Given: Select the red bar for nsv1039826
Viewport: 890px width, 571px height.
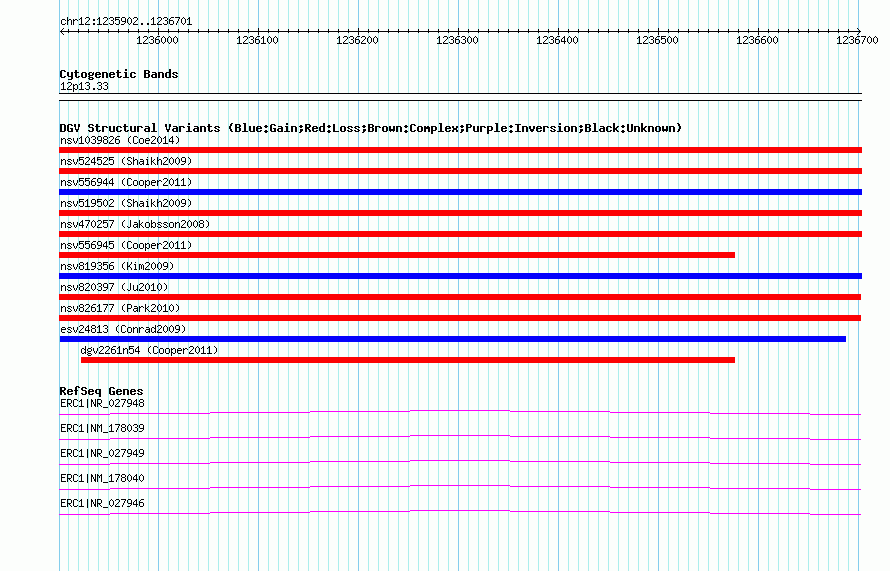Looking at the screenshot, I should [x=460, y=150].
